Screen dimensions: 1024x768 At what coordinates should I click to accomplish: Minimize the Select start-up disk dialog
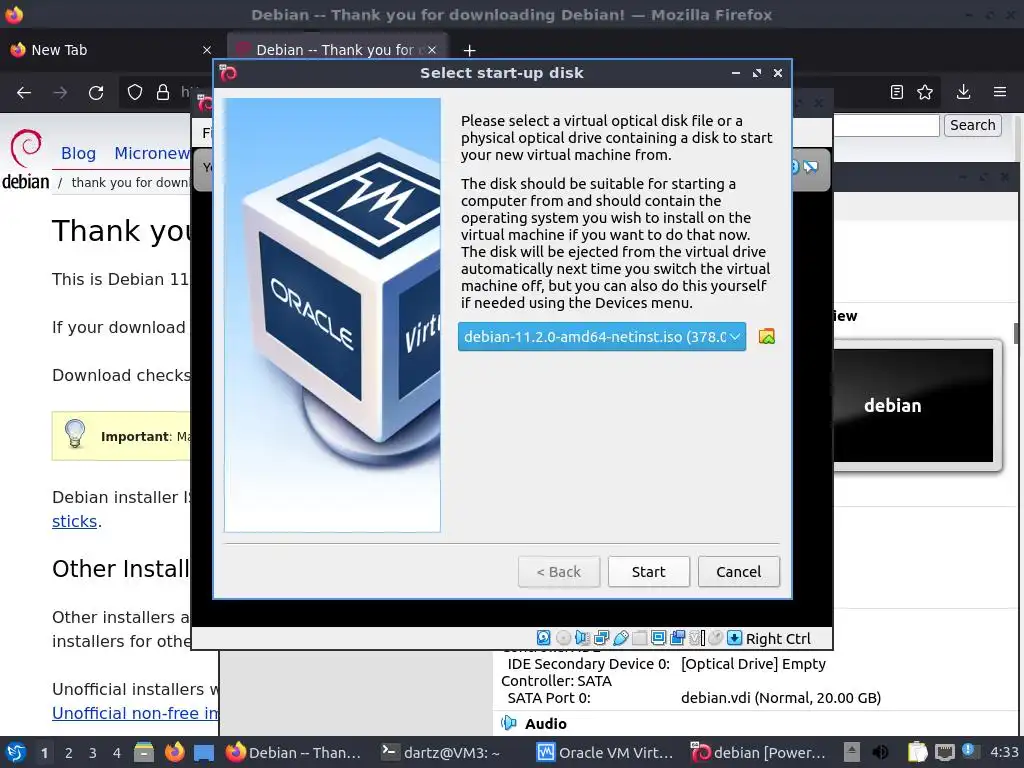[x=736, y=73]
